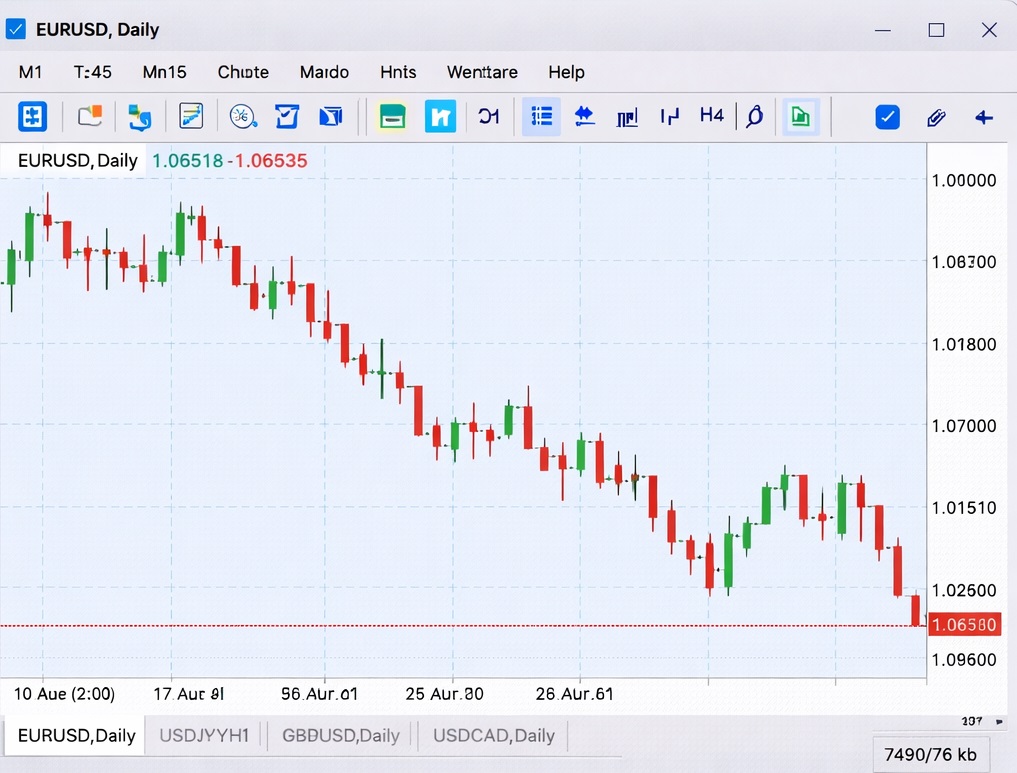The width and height of the screenshot is (1017, 773).
Task: Click the 'O1' toolbar icon
Action: (489, 117)
